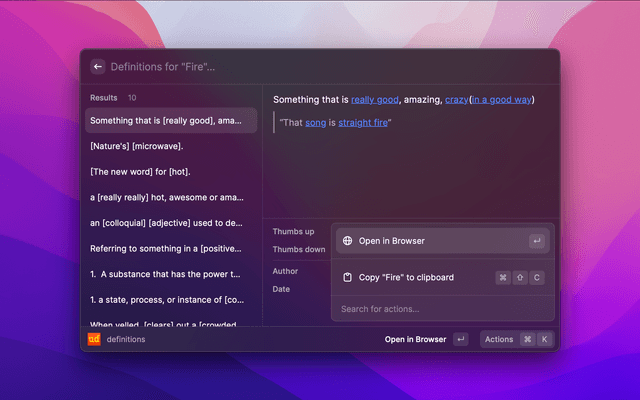Click the Enter key icon in the action panel
The image size is (640, 400).
coord(537,241)
